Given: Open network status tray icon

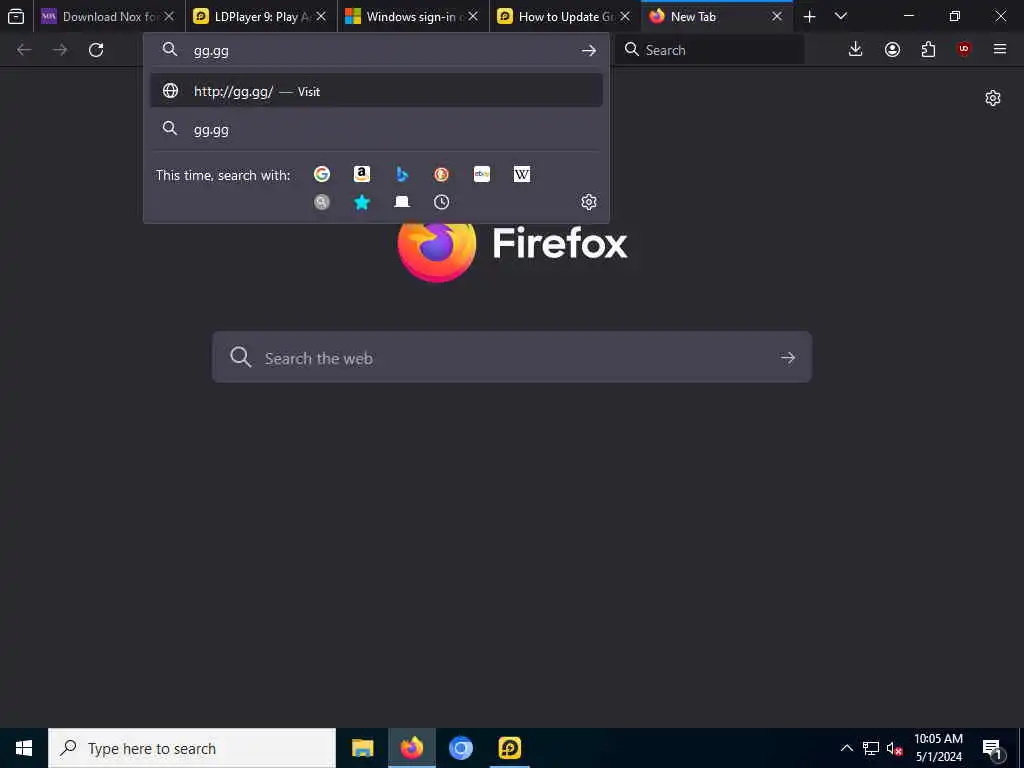Looking at the screenshot, I should click(x=871, y=748).
